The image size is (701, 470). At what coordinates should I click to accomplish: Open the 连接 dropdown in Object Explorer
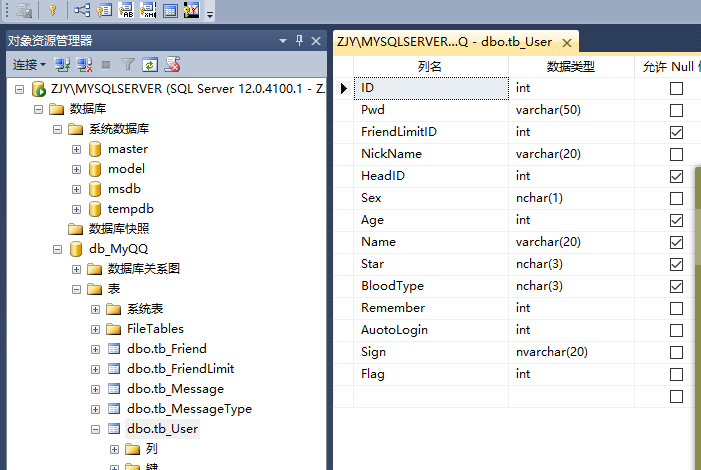tap(29, 65)
